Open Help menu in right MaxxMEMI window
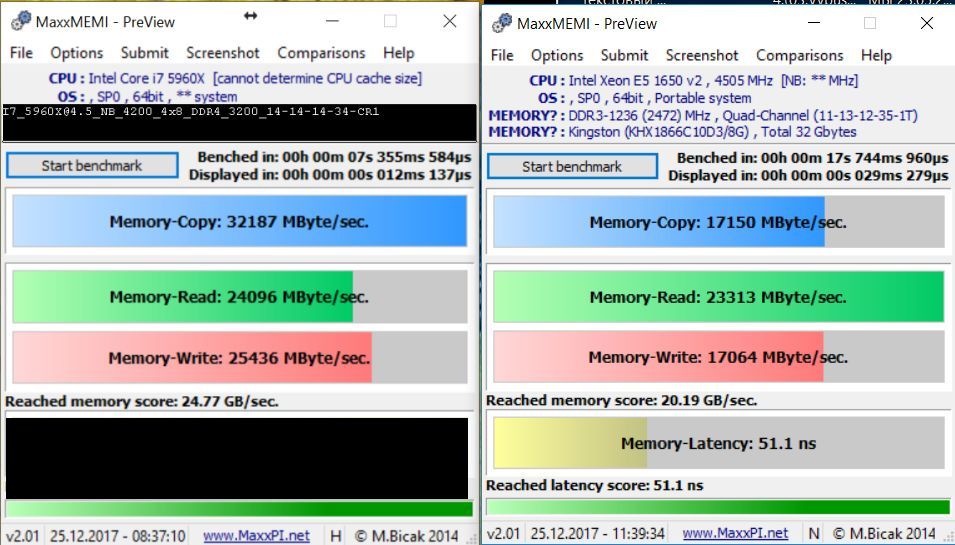The height and width of the screenshot is (545, 955). pos(876,55)
